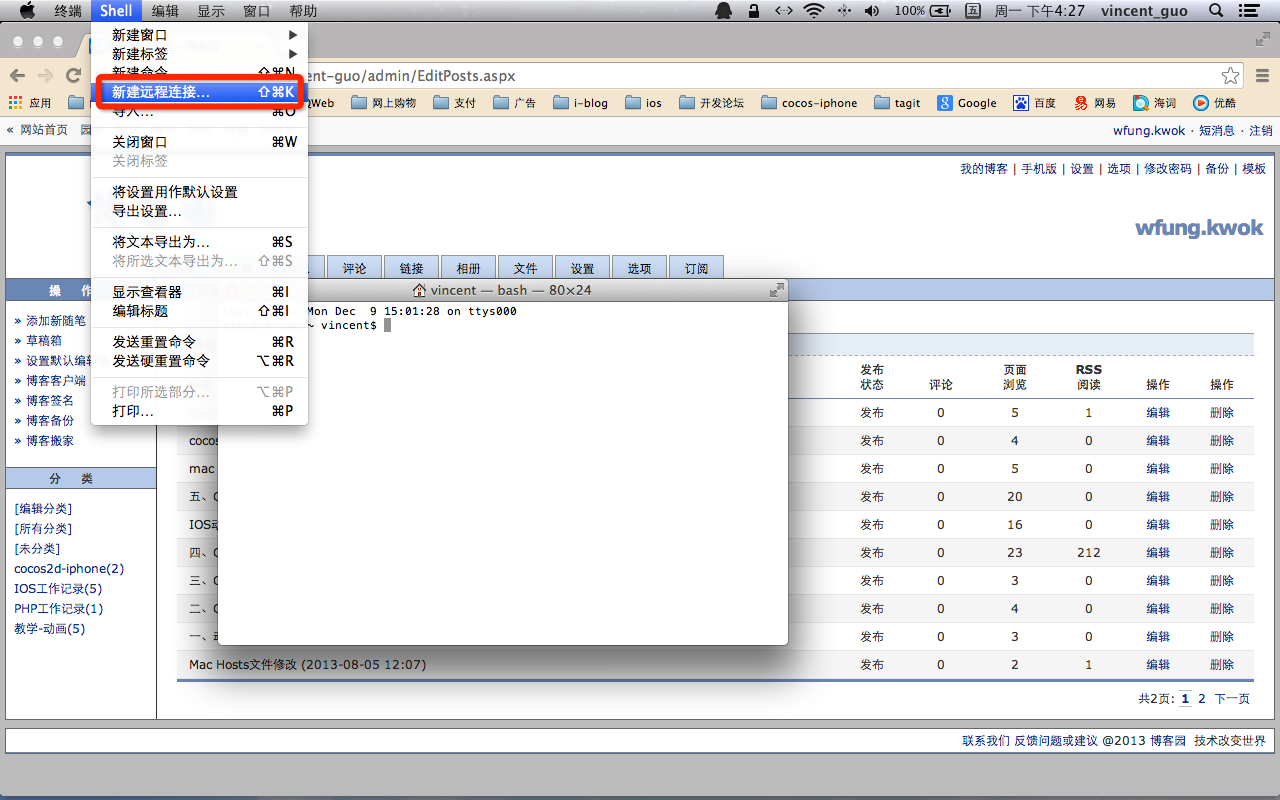Open the Chrome menu hamburger icon
Image resolution: width=1280 pixels, height=800 pixels.
[1261, 76]
